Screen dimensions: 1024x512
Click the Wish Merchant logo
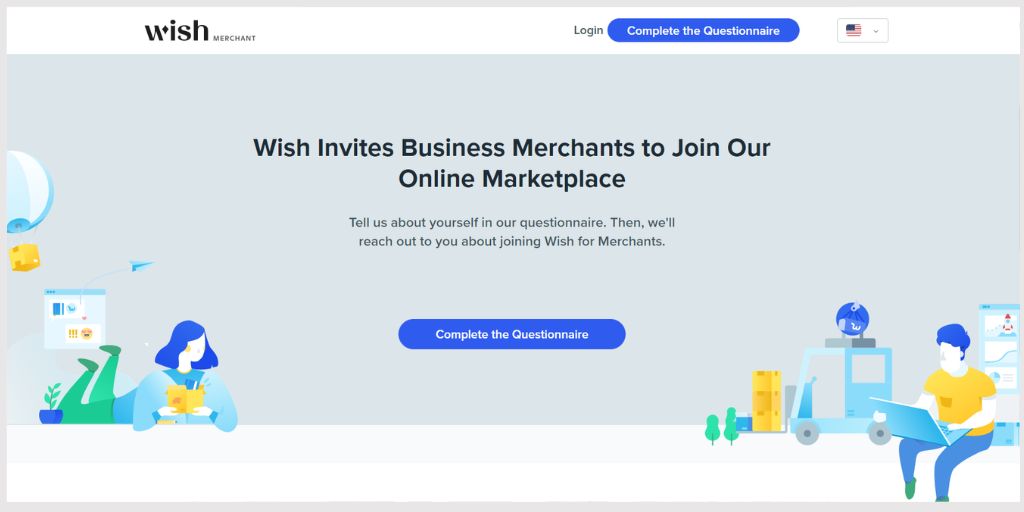pos(200,31)
